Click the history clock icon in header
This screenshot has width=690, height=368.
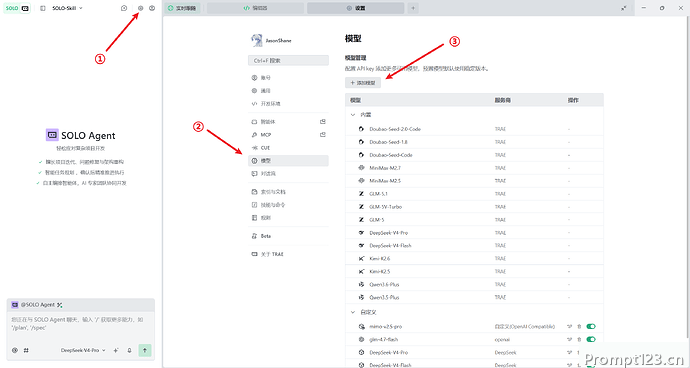point(124,8)
